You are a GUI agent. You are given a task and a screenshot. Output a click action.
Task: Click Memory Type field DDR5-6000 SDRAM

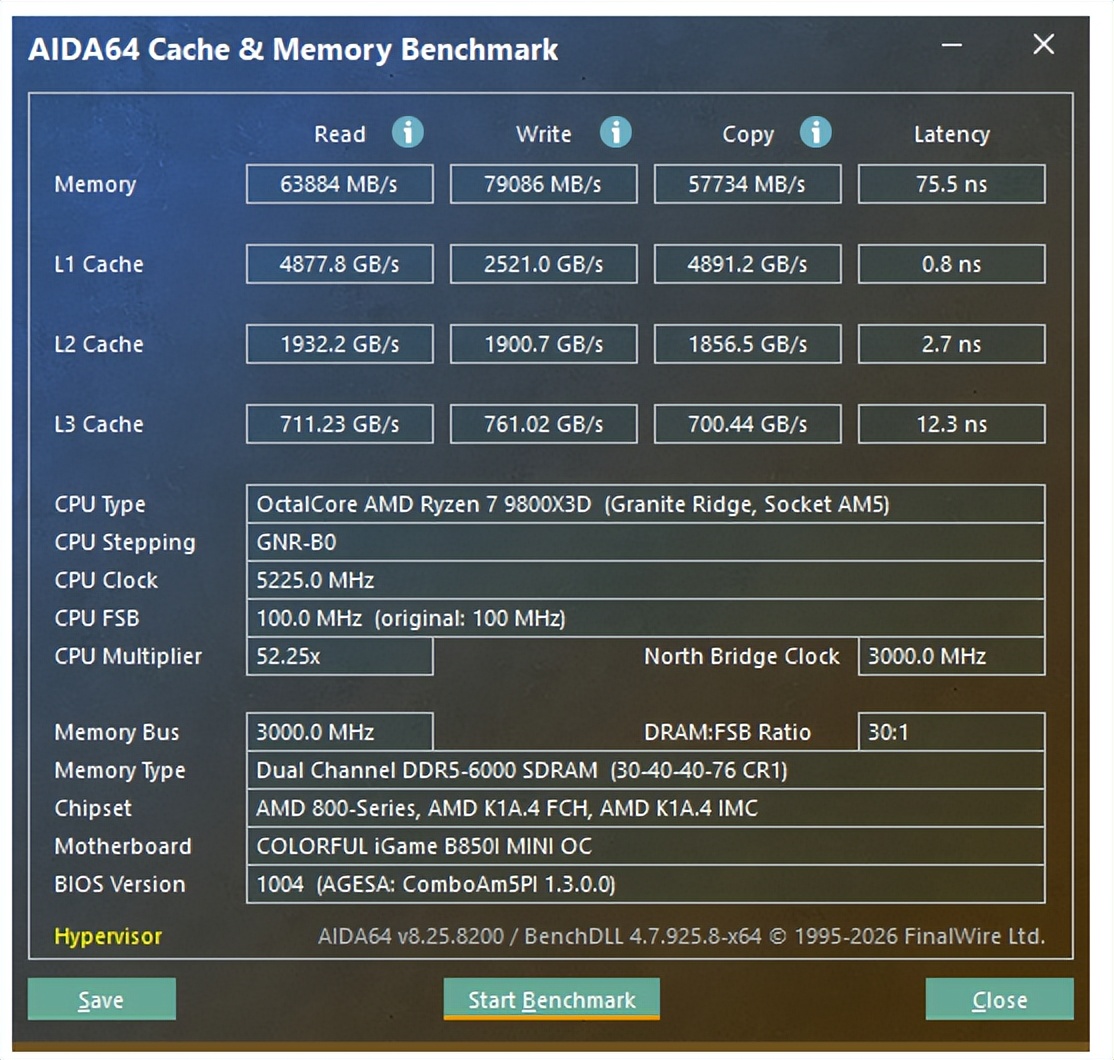646,770
